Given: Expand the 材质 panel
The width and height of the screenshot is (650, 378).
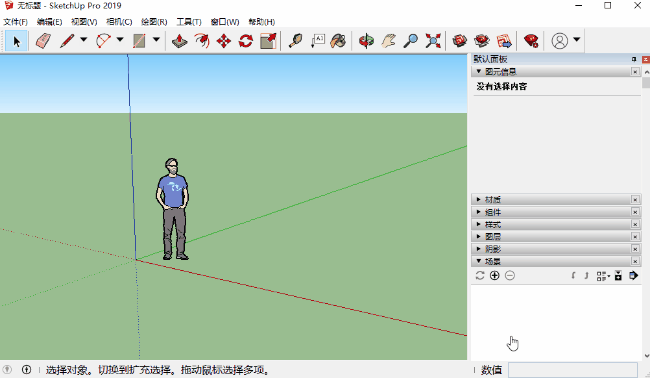Looking at the screenshot, I should point(479,199).
